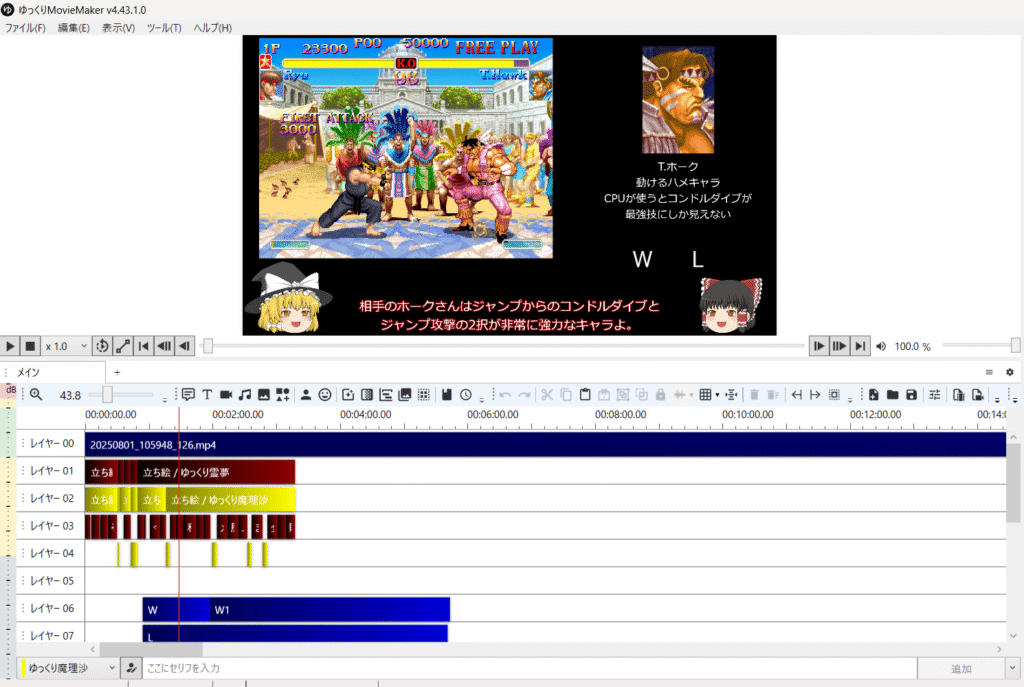The height and width of the screenshot is (687, 1024).
Task: Add a character portrait item with the person icon
Action: click(x=306, y=394)
